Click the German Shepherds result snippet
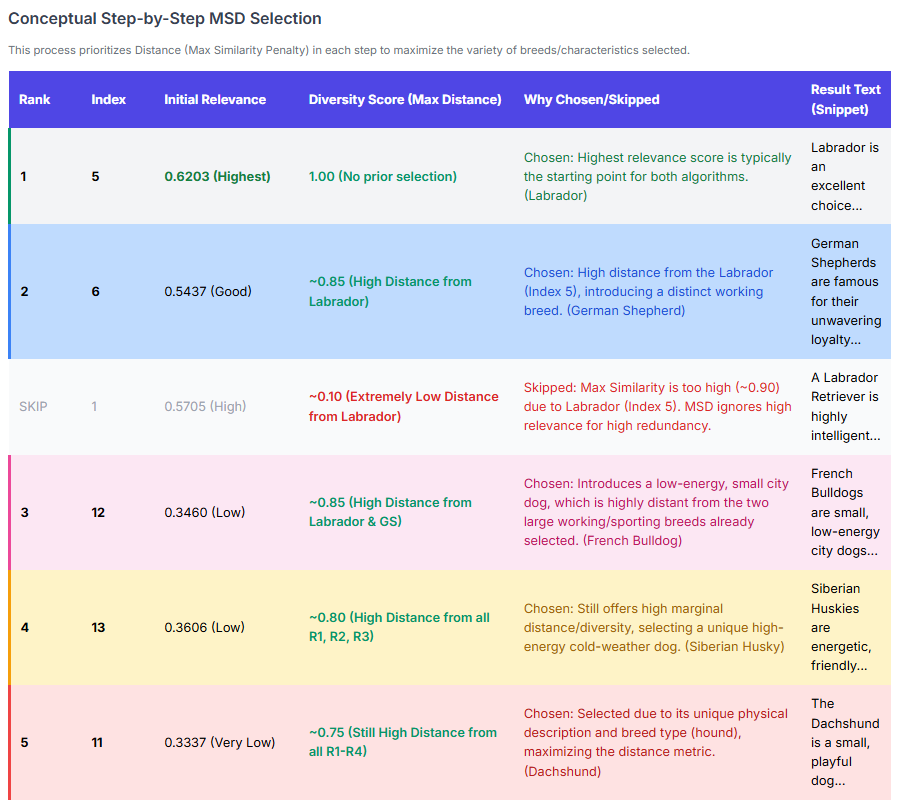The height and width of the screenshot is (811, 903). pos(845,291)
